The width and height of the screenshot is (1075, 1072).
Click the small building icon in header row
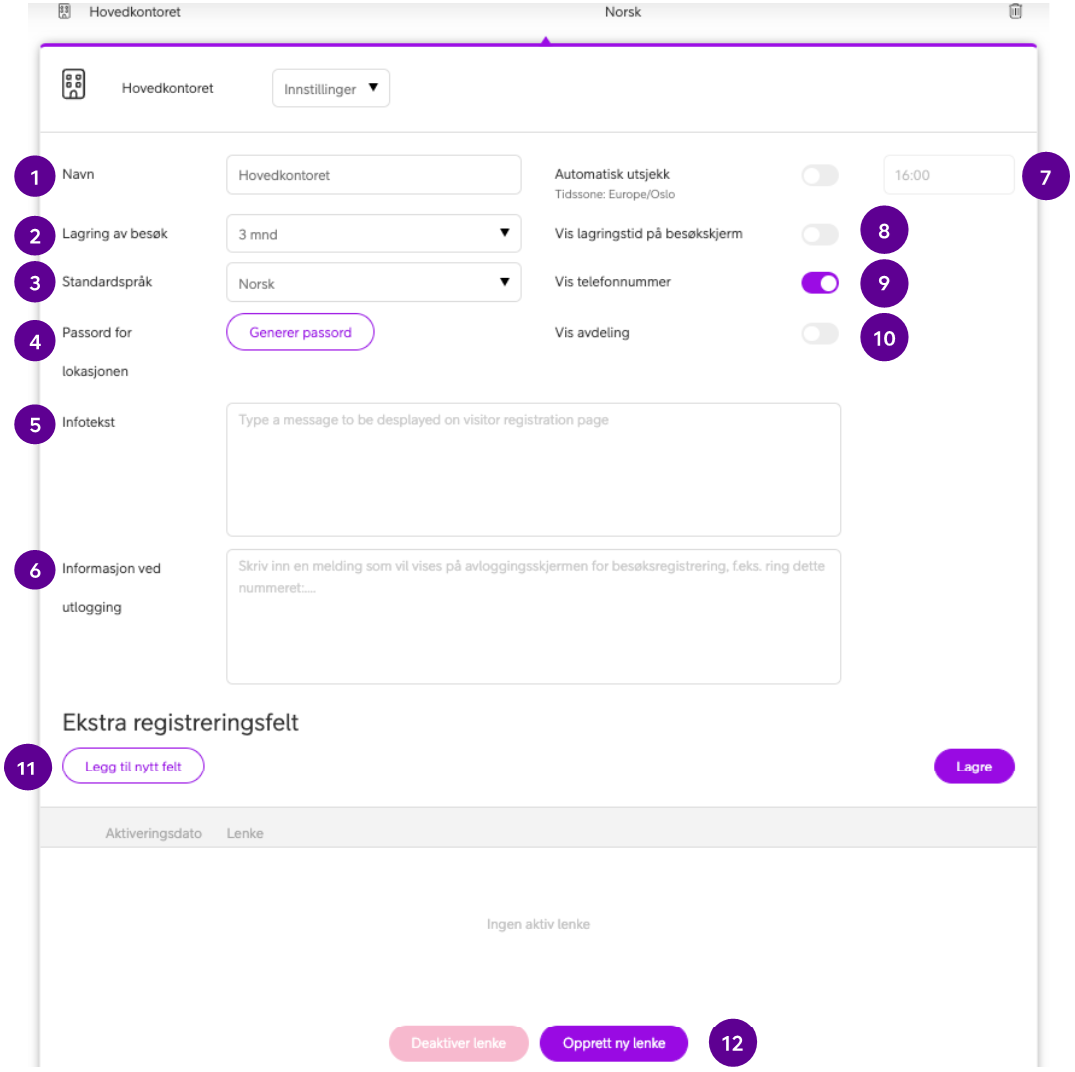coord(64,11)
